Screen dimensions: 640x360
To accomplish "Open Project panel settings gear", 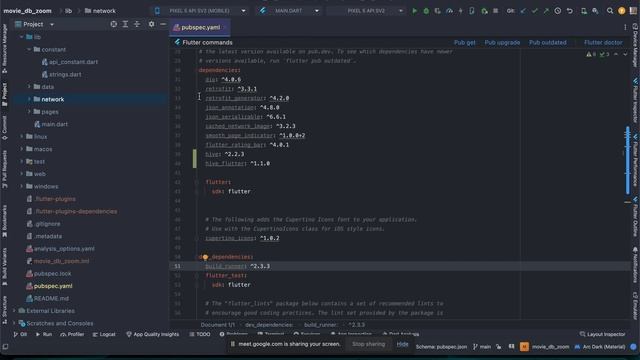I will point(151,24).
